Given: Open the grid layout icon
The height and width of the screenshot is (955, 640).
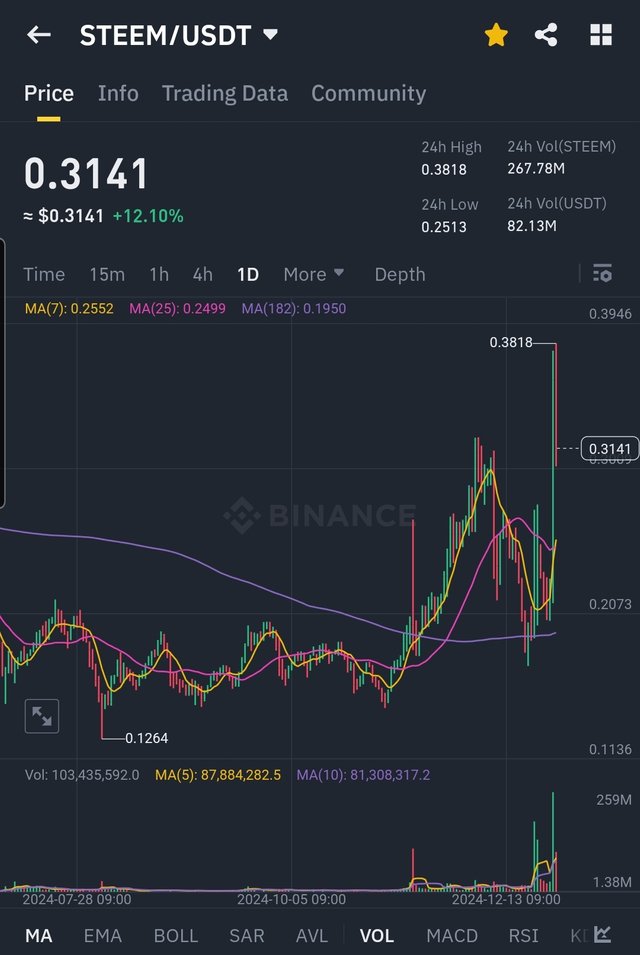Looking at the screenshot, I should click(x=600, y=35).
